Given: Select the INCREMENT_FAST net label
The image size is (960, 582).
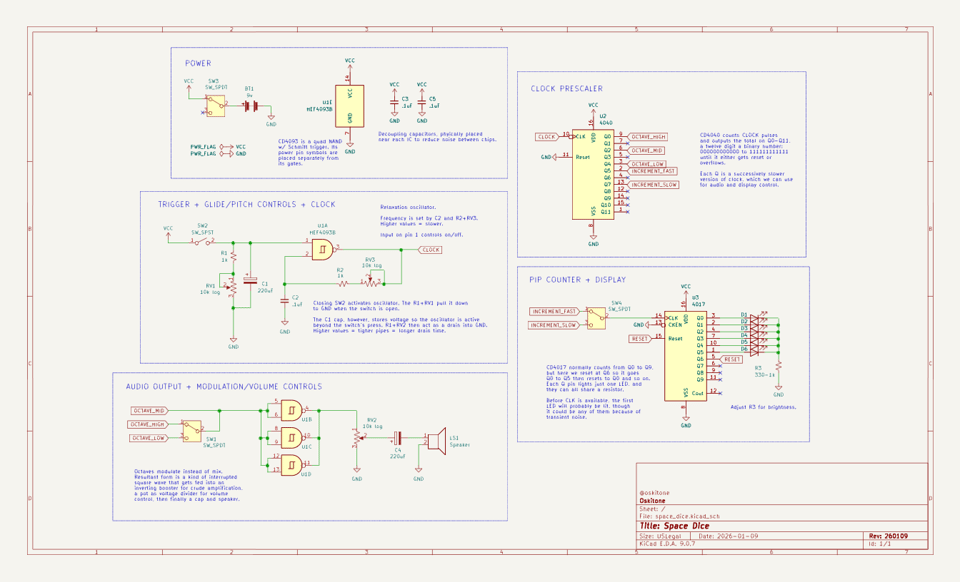Looking at the screenshot, I should pyautogui.click(x=554, y=311).
